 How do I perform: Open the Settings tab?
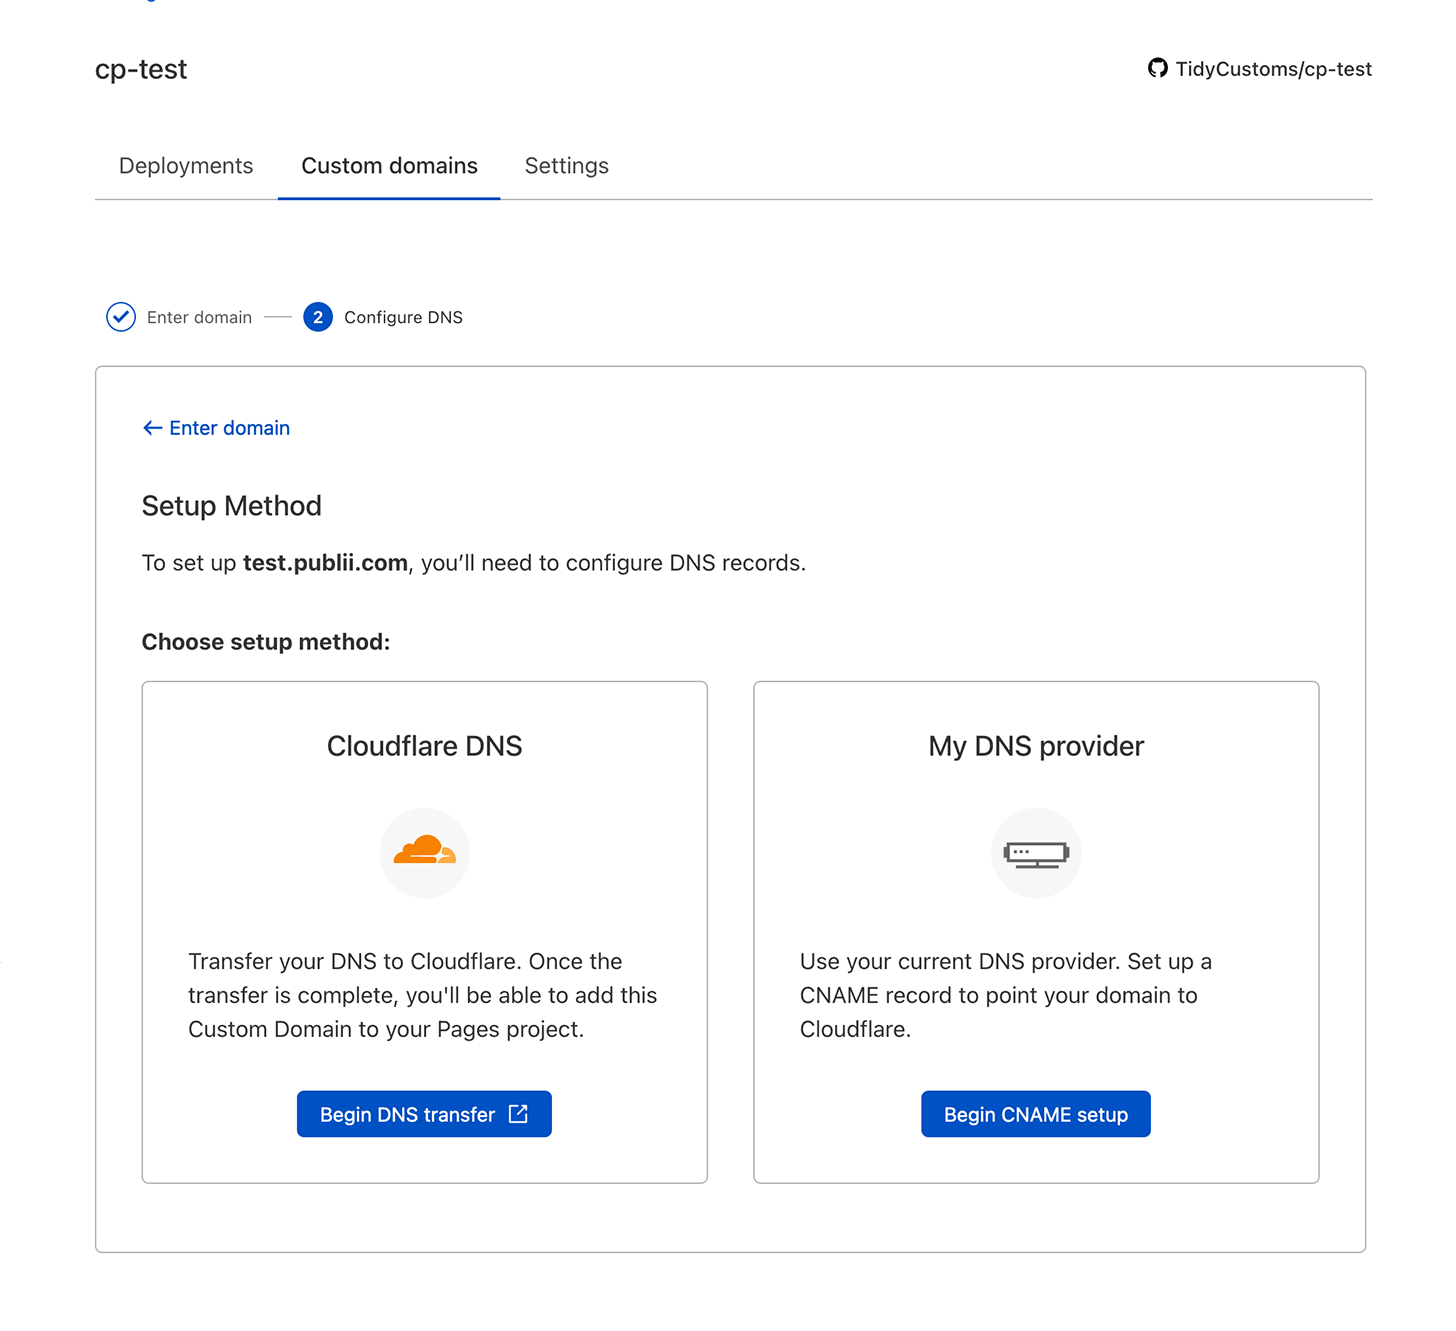[x=566, y=165]
